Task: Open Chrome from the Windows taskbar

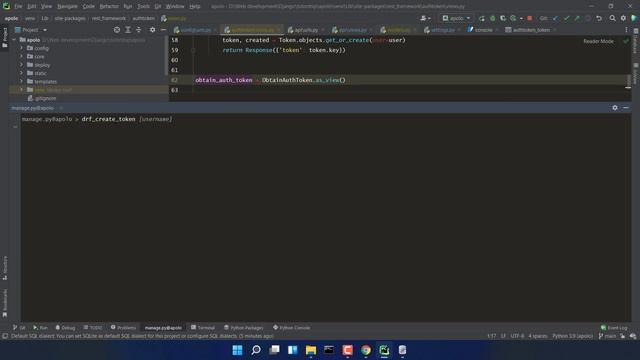Action: click(366, 350)
